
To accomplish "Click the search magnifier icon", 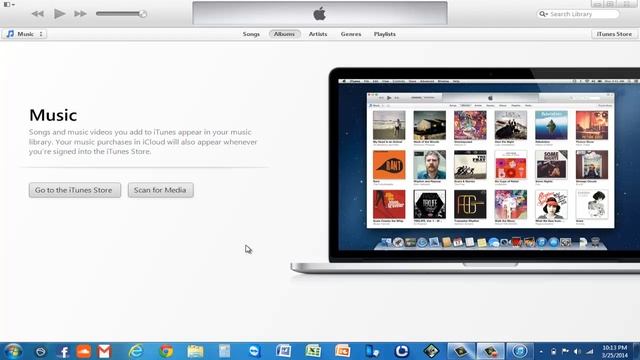I will click(x=543, y=14).
